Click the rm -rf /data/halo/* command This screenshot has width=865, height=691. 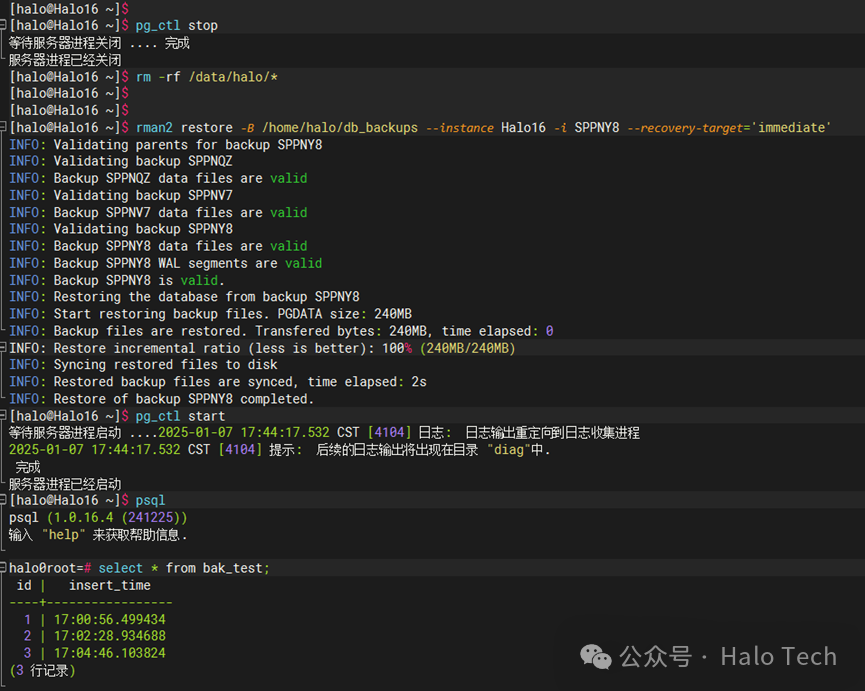[207, 77]
